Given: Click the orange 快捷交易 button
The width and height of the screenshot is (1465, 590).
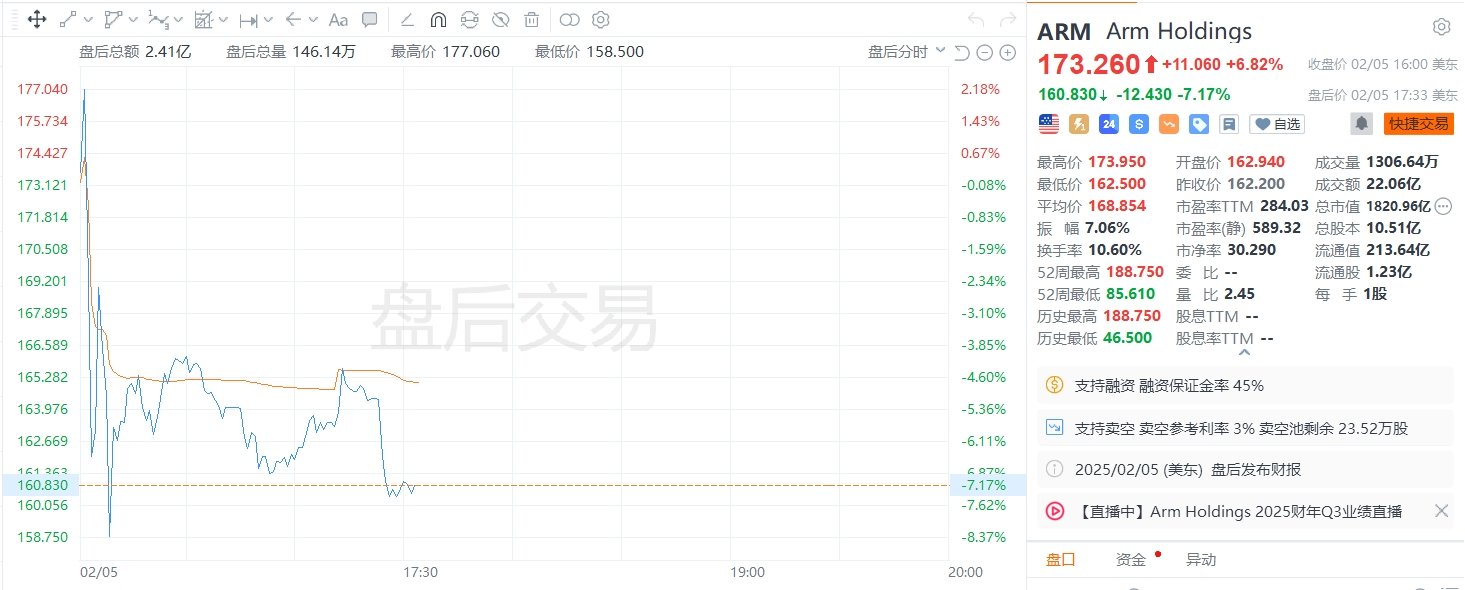Looking at the screenshot, I should click(x=1418, y=124).
